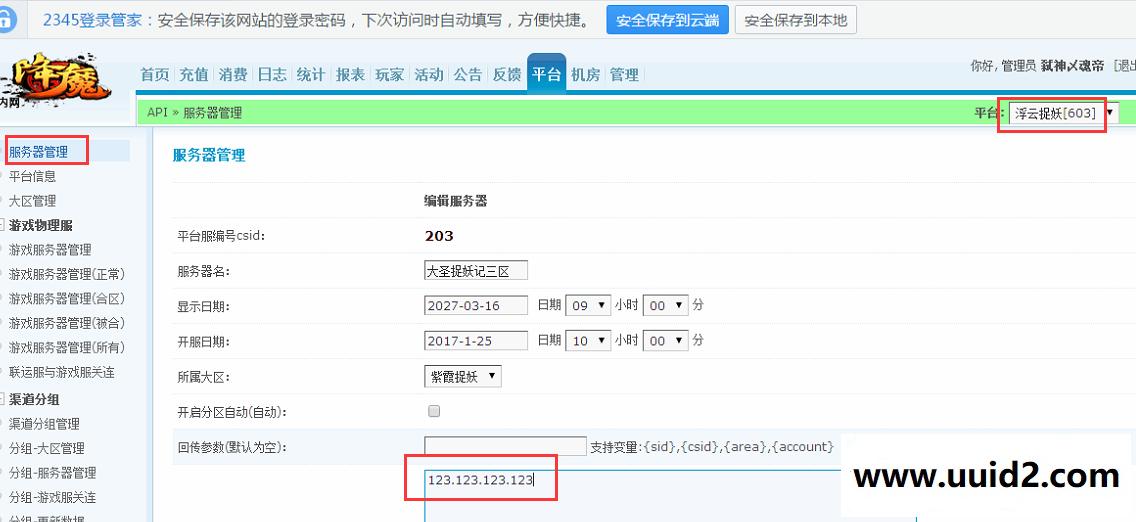Click the 安全保存到本地 button
This screenshot has width=1136, height=522.
coord(795,20)
